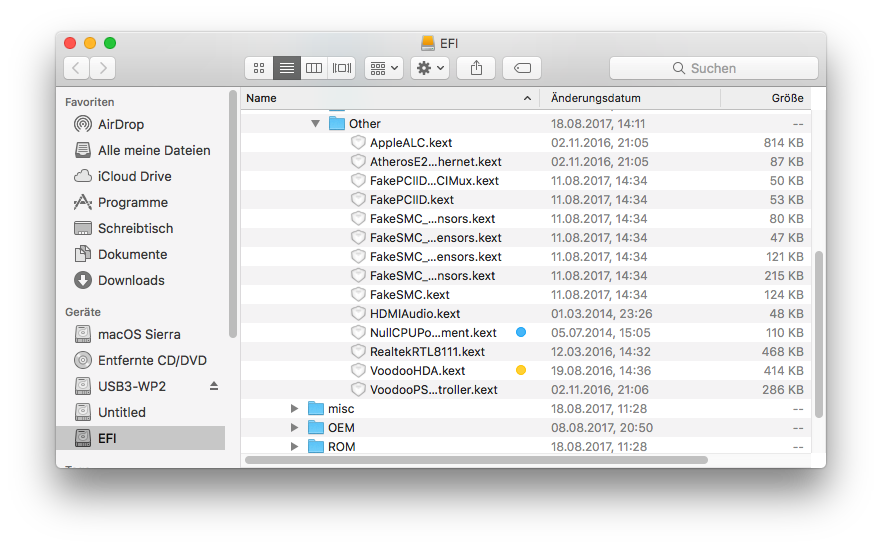Viewport: 882px width, 548px height.
Task: Click the Suchen search field
Action: click(x=714, y=68)
